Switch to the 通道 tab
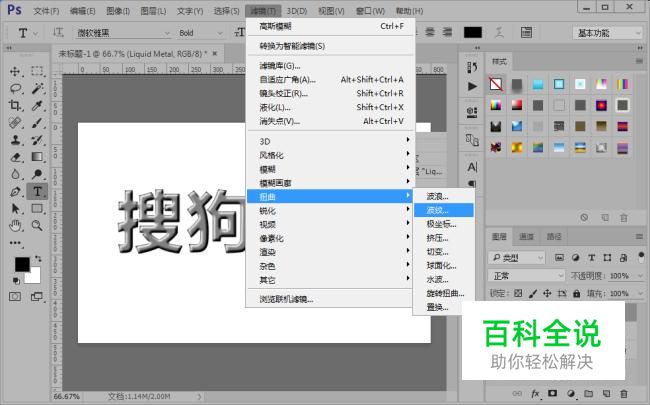The width and height of the screenshot is (650, 405). pyautogui.click(x=526, y=236)
